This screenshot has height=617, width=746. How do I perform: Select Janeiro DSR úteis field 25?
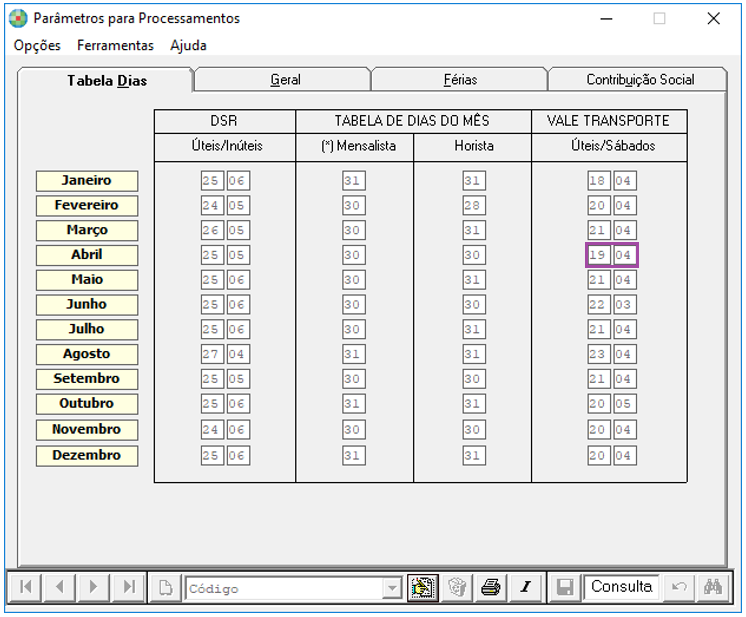point(212,181)
